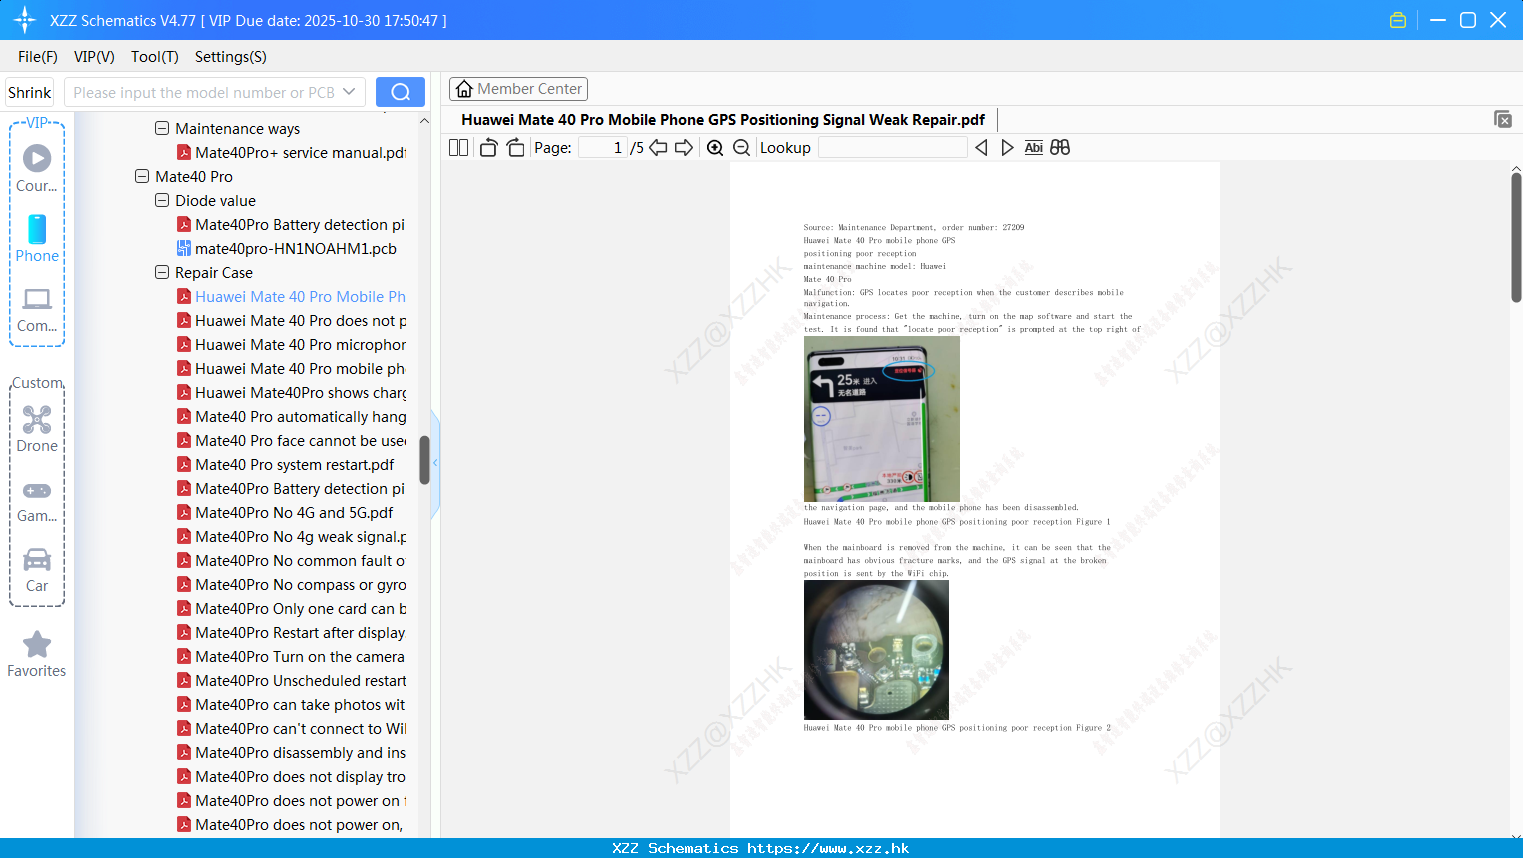The image size is (1523, 858).
Task: Collapse the Repair Case tree node
Action: point(162,272)
